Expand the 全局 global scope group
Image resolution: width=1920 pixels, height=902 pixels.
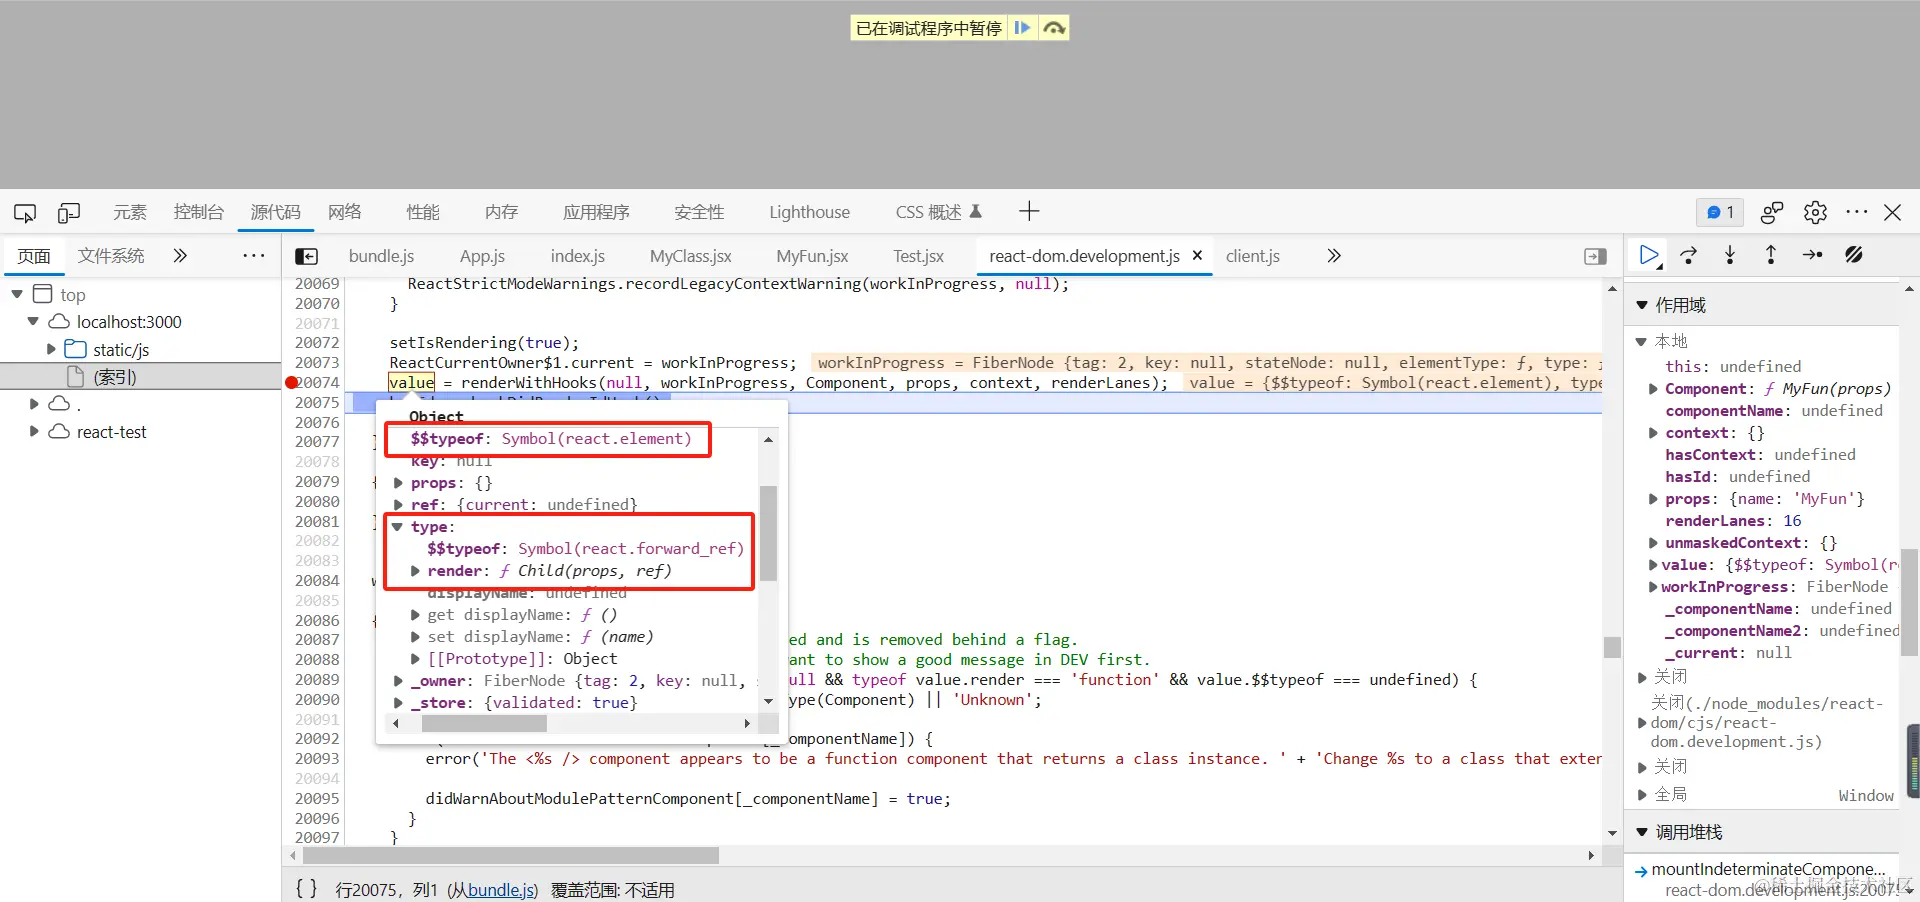(x=1641, y=795)
